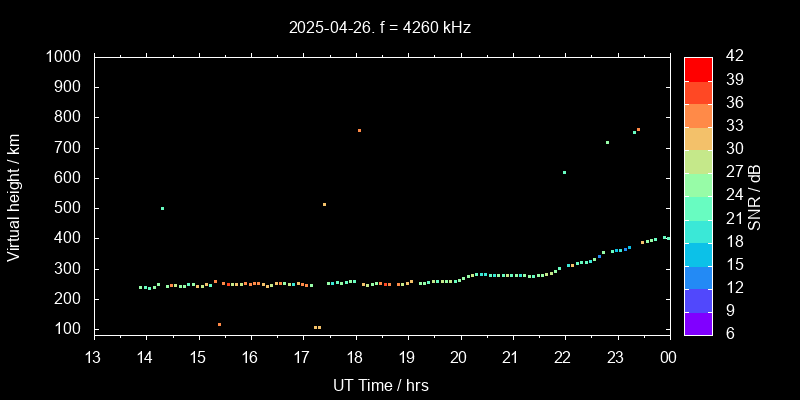Click the turquoise 18–21 dB colorbar segment
This screenshot has width=800, height=400.
tap(698, 230)
